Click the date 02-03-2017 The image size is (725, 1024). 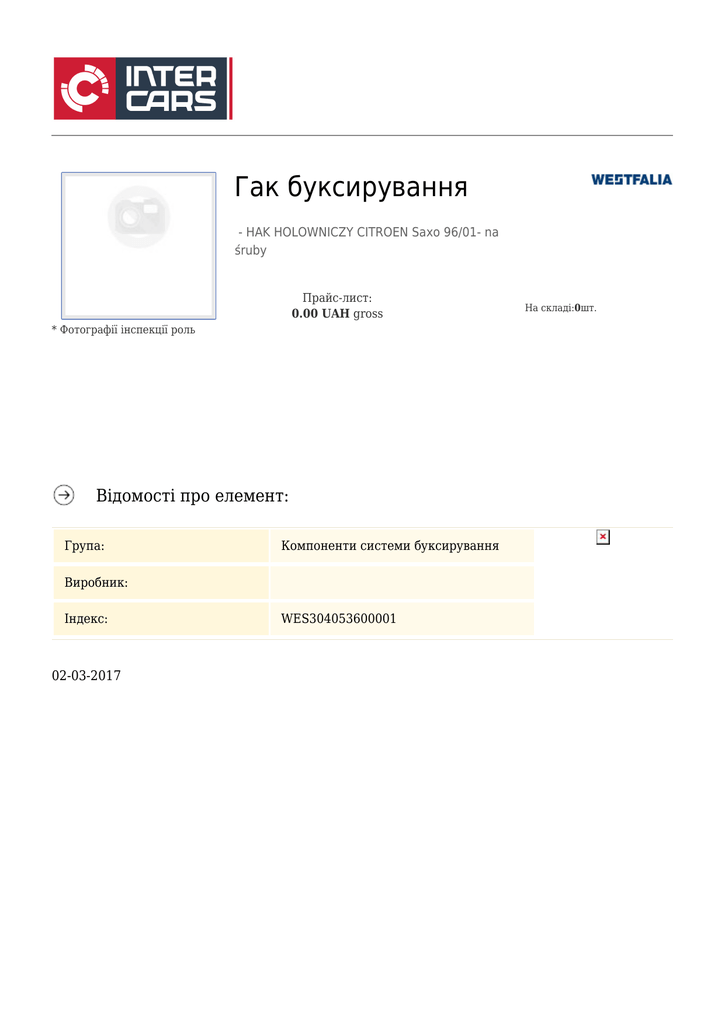[x=86, y=676]
